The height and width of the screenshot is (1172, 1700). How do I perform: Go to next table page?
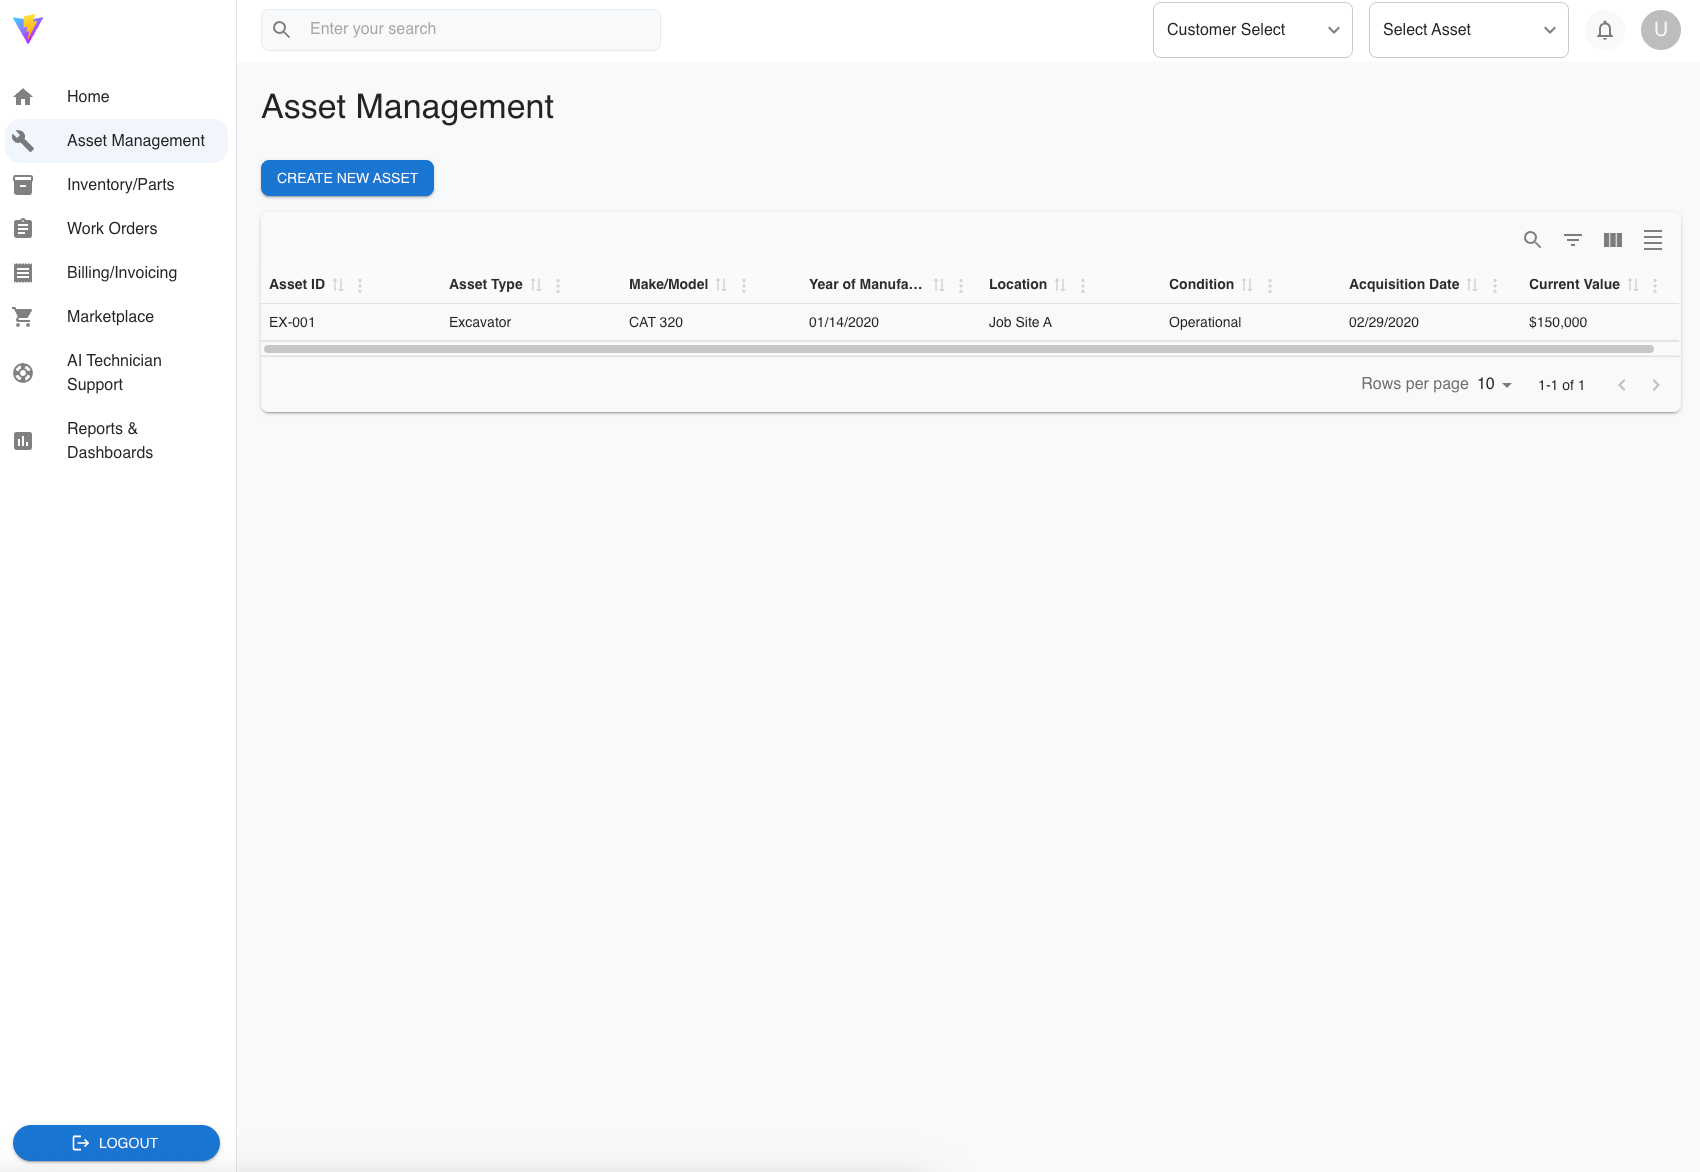click(1656, 385)
